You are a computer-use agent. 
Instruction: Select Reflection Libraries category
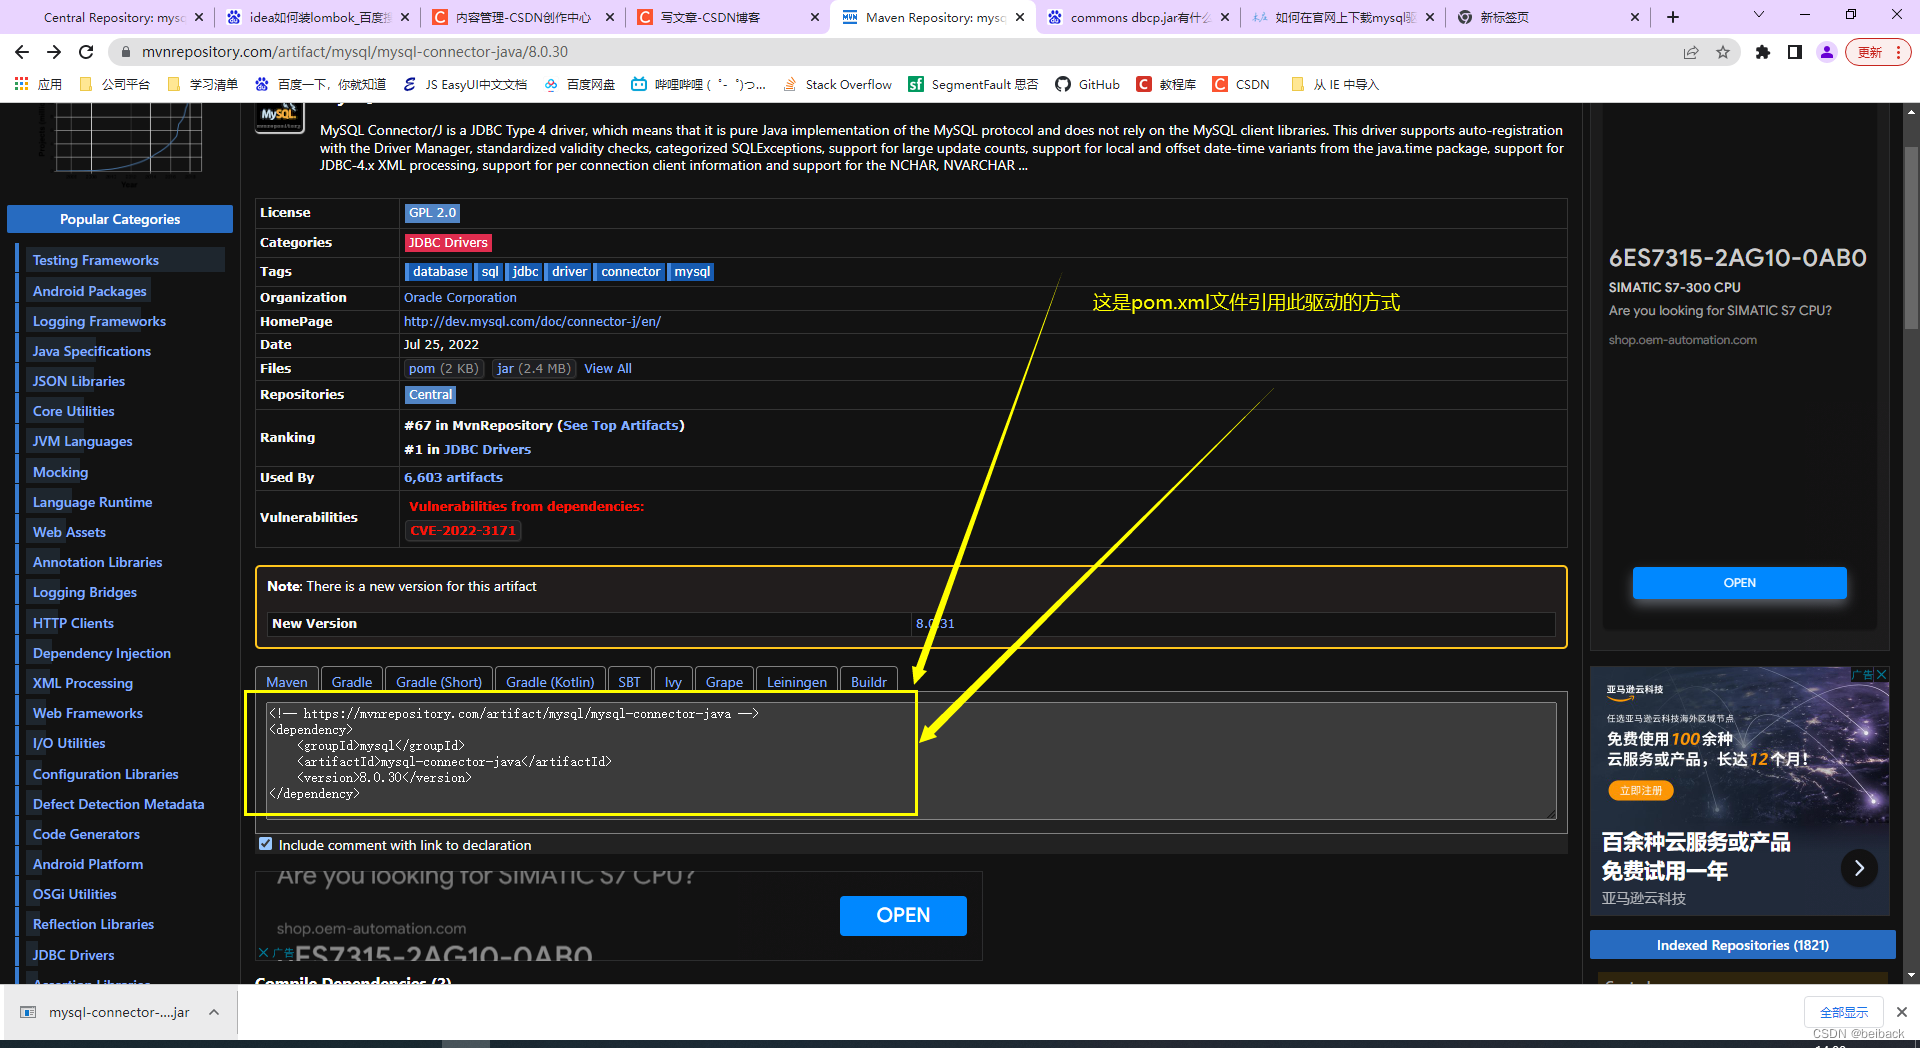[94, 924]
